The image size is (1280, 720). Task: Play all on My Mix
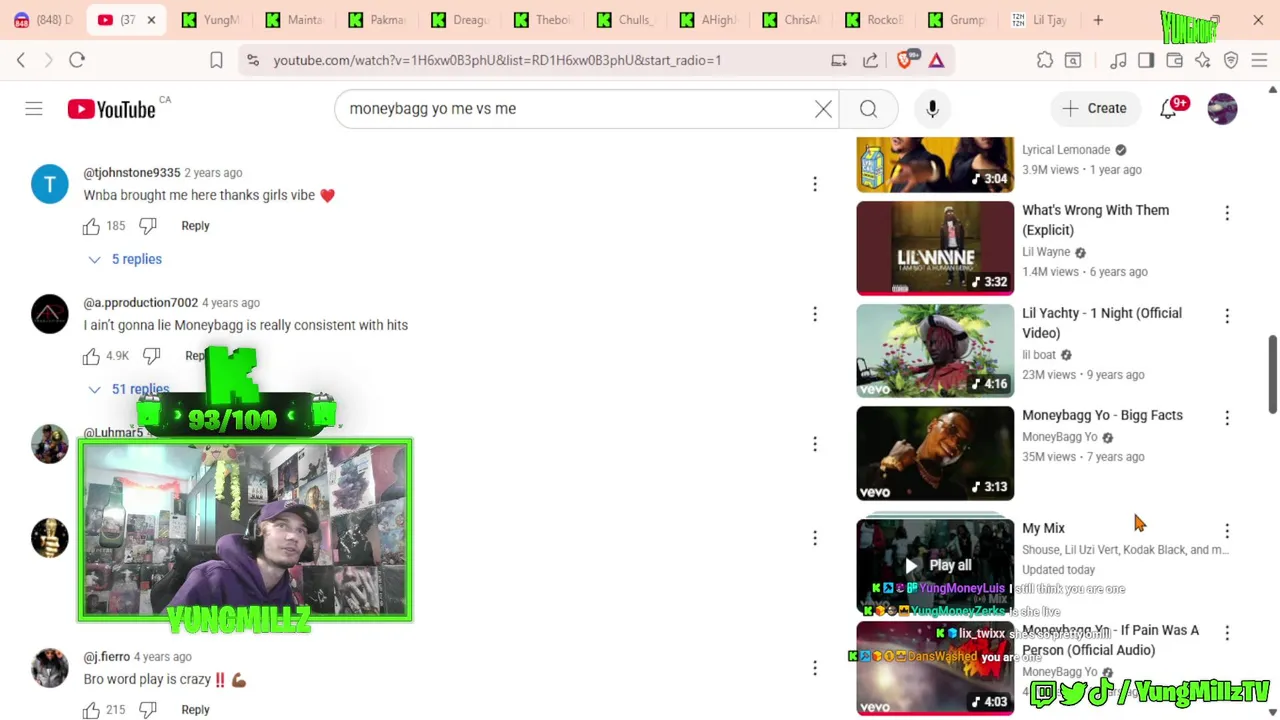(x=937, y=565)
